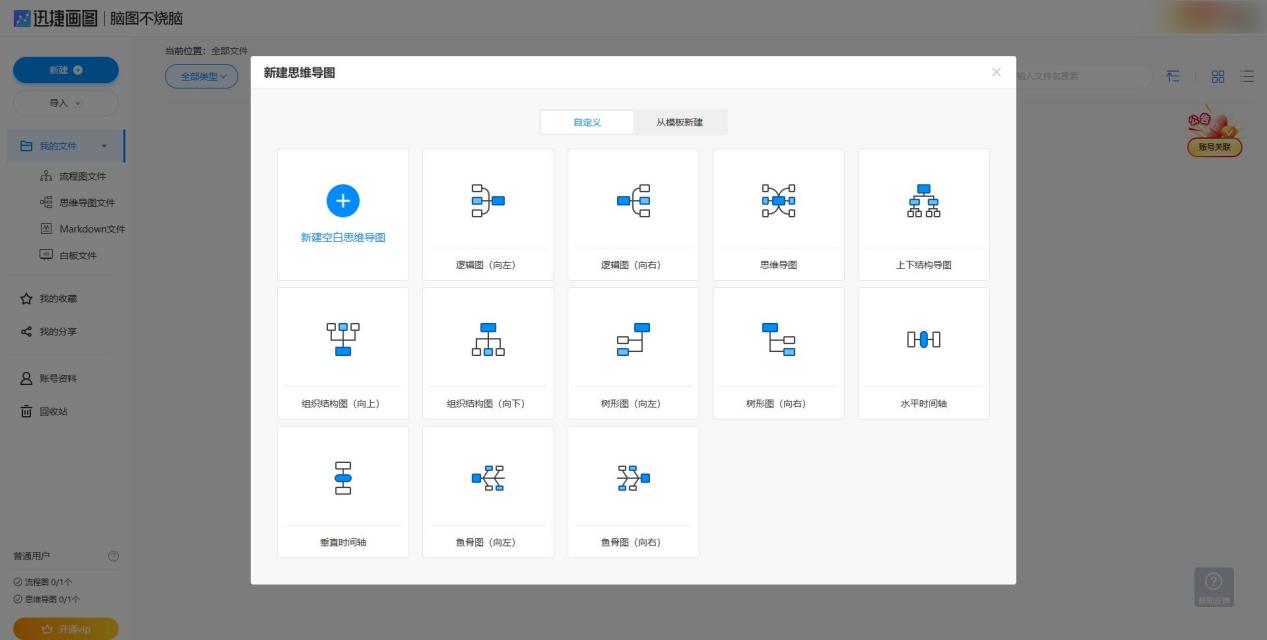Click the 迅捷画图 logo
Image resolution: width=1267 pixels, height=640 pixels.
(55, 18)
